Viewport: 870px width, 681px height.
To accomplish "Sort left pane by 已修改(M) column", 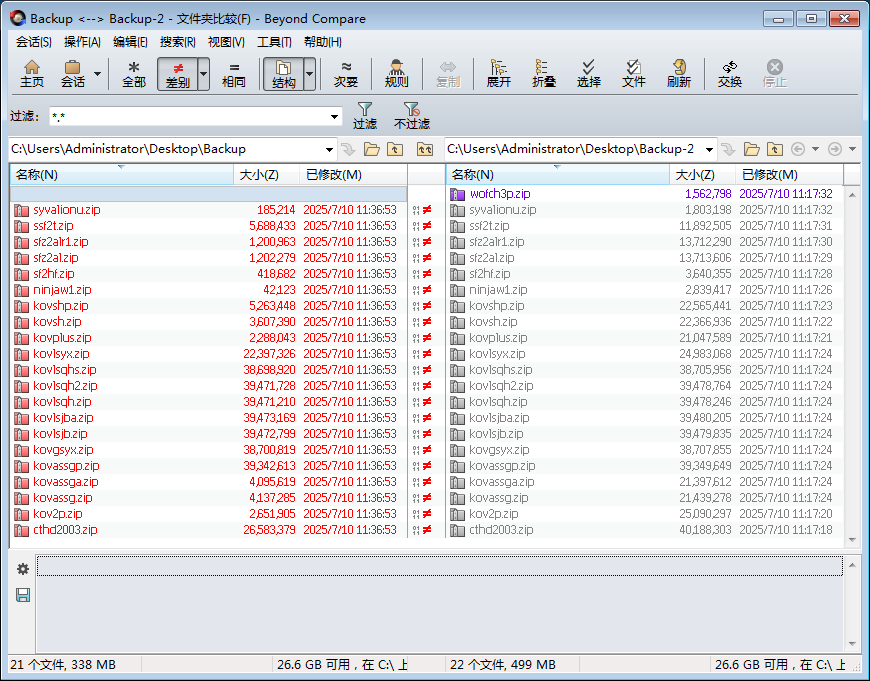I will (353, 175).
